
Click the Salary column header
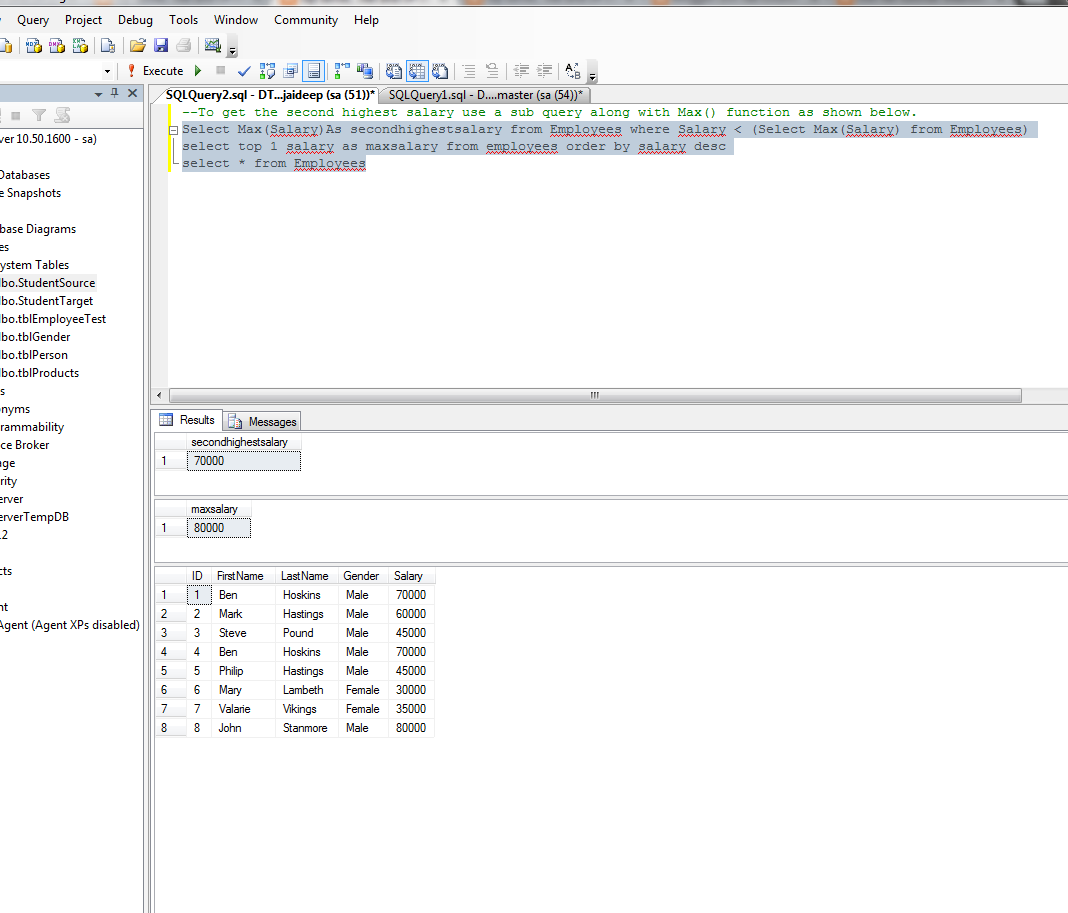[x=411, y=576]
